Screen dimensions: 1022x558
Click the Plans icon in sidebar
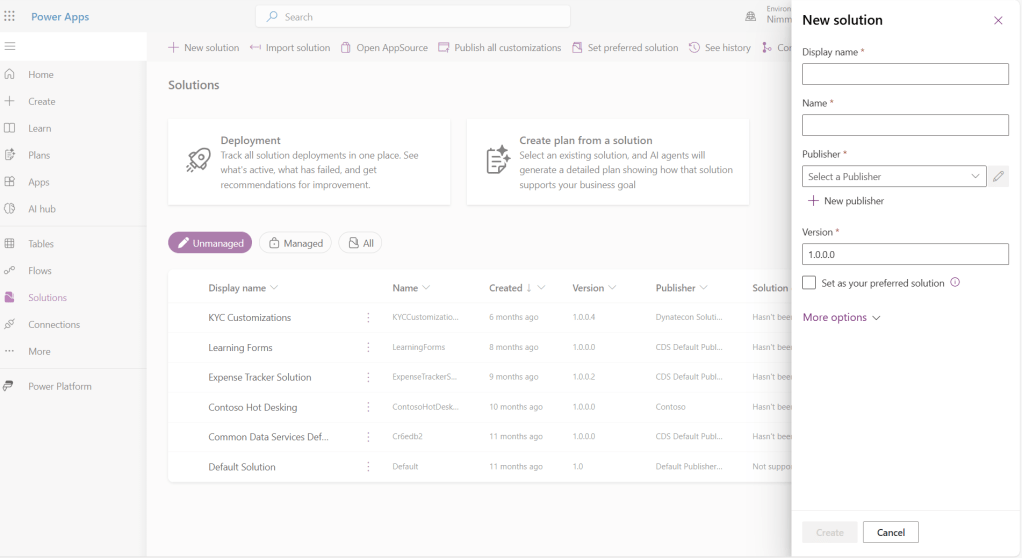click(10, 155)
